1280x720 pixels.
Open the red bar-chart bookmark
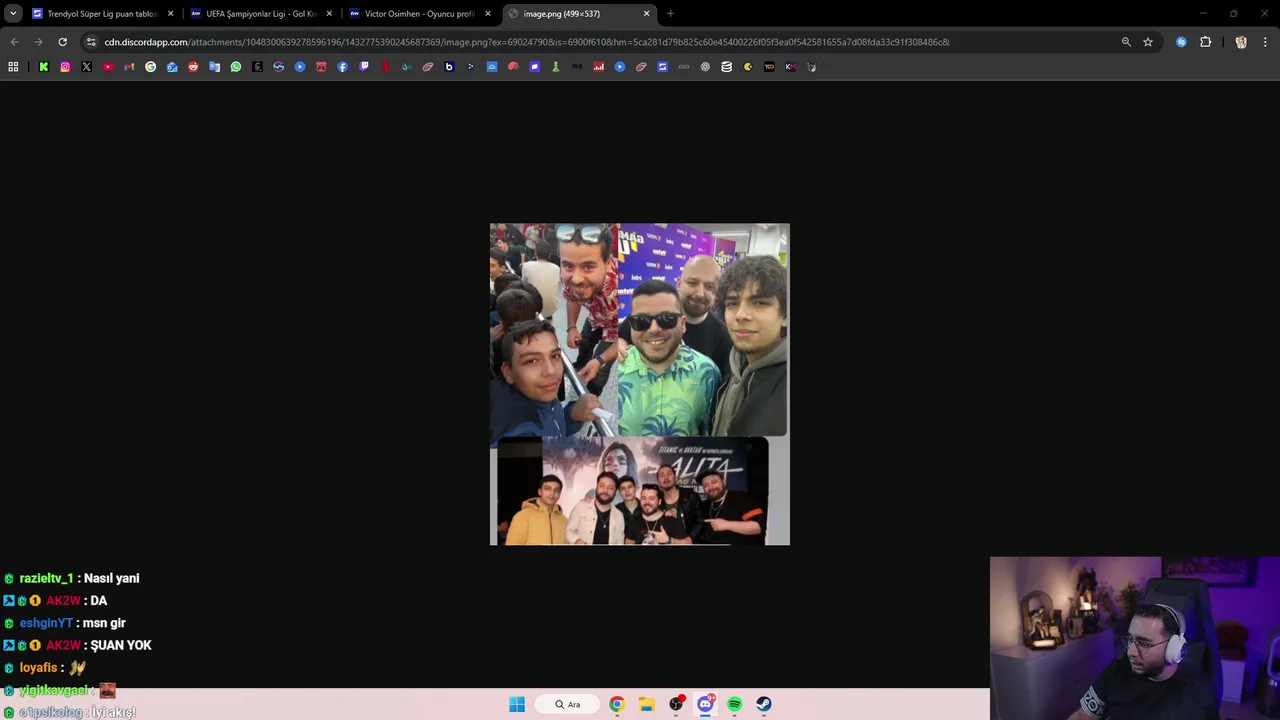(x=598, y=67)
